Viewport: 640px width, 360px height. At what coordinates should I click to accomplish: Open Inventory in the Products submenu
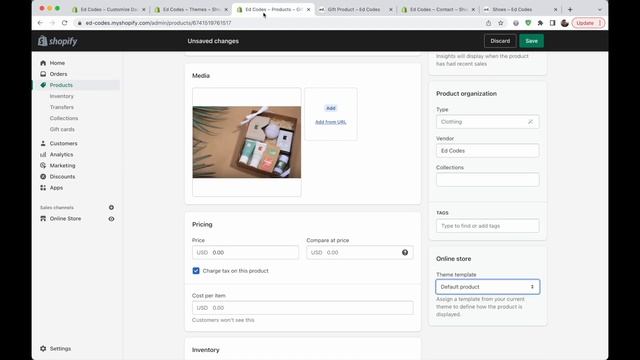coord(62,96)
